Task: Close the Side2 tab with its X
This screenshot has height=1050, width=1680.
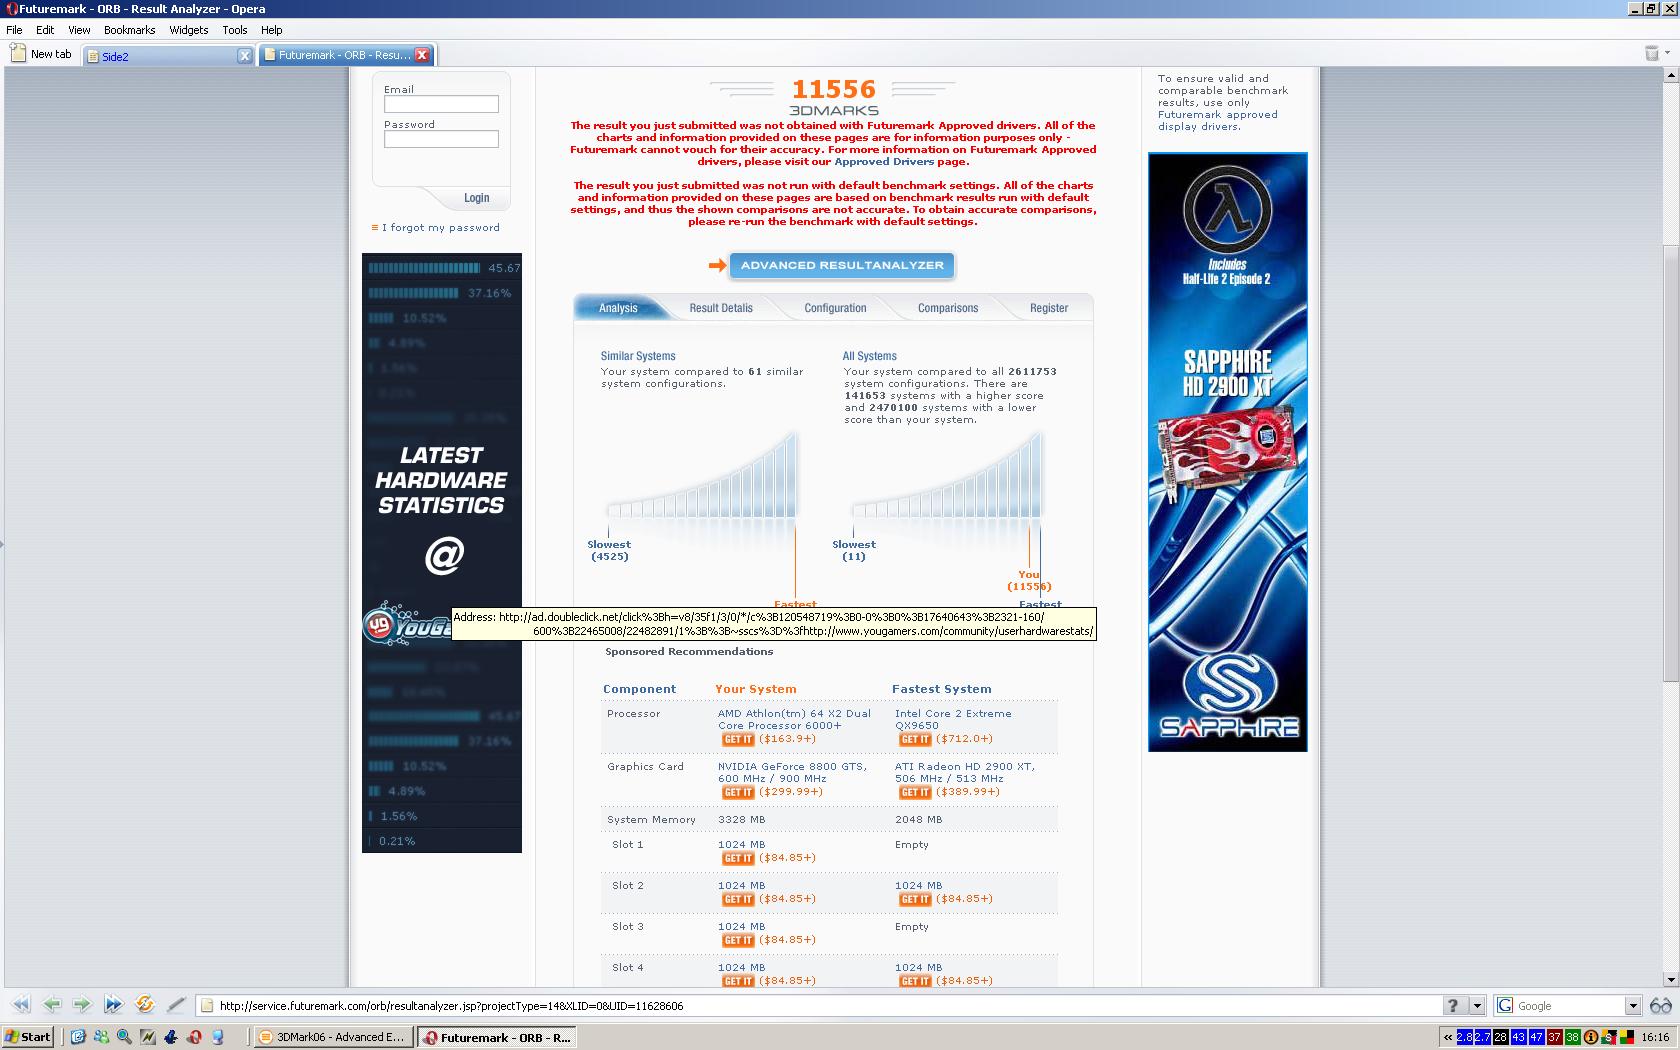Action: pos(244,56)
